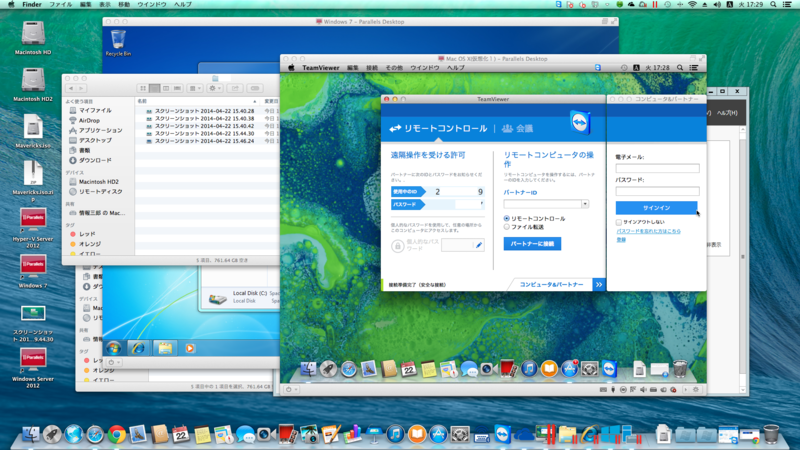Open the パスワードを忘れた方はこちら link
The width and height of the screenshot is (800, 450).
[x=648, y=231]
